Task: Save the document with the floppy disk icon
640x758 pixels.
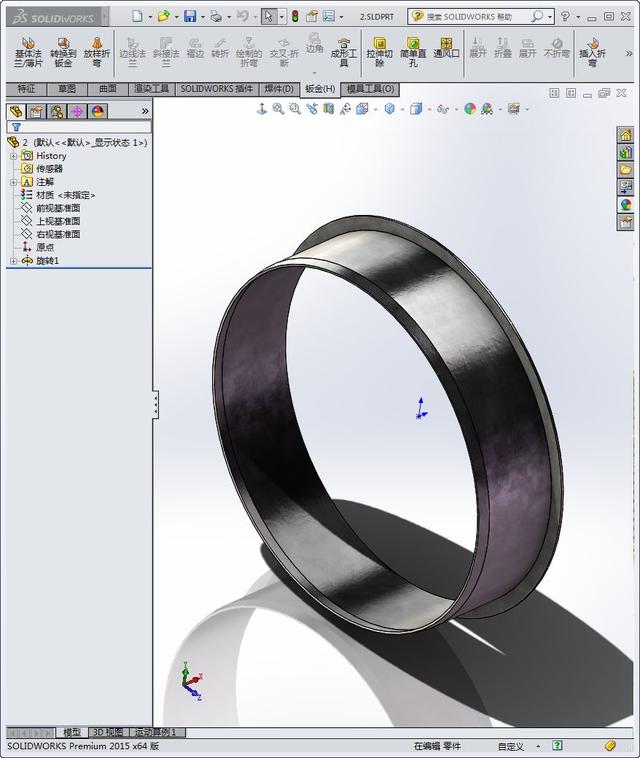Action: point(190,16)
